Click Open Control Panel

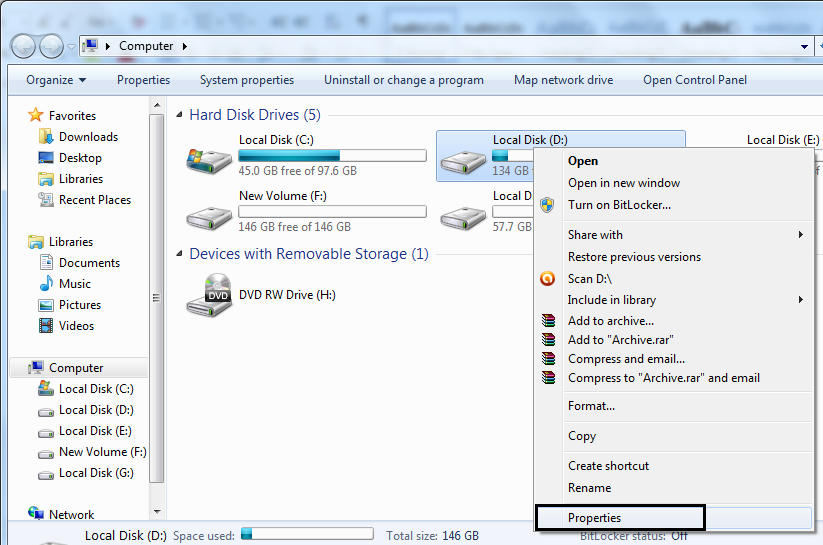(x=695, y=80)
